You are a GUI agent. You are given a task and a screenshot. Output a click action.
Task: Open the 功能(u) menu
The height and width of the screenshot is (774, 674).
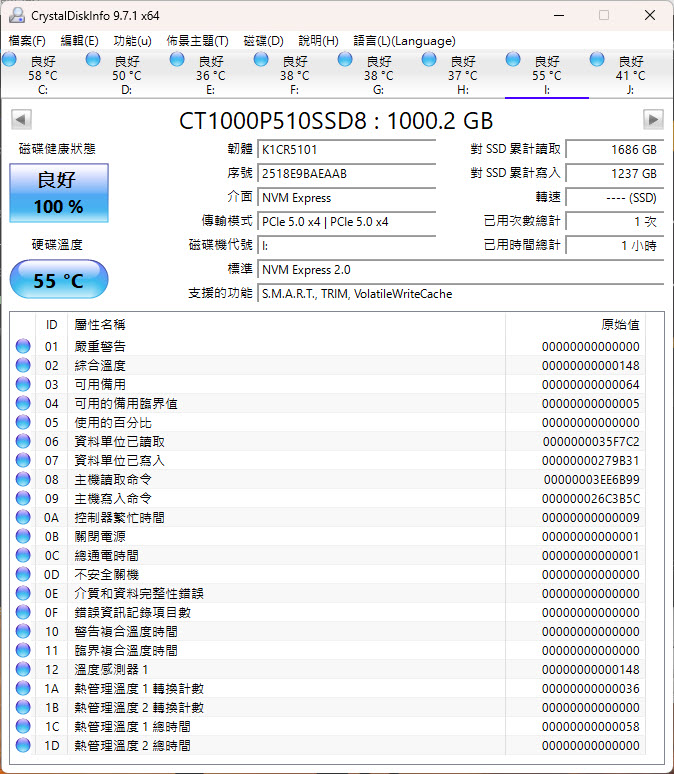coord(132,41)
